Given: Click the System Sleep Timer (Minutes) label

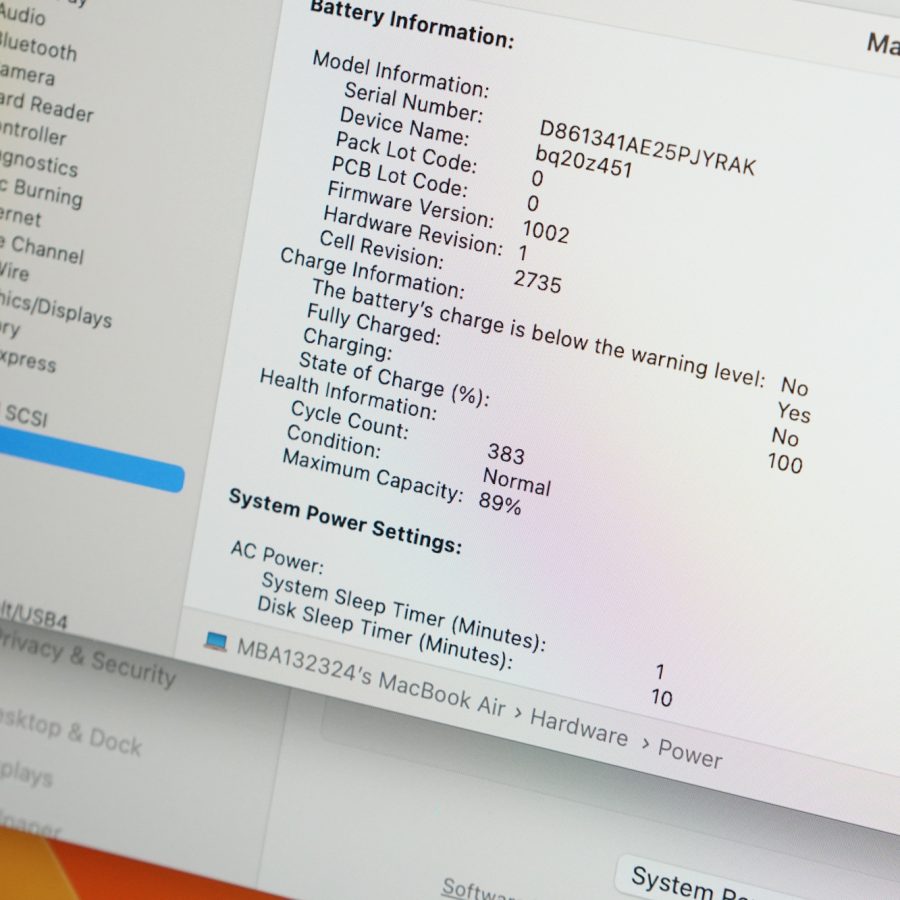Looking at the screenshot, I should pos(404,612).
